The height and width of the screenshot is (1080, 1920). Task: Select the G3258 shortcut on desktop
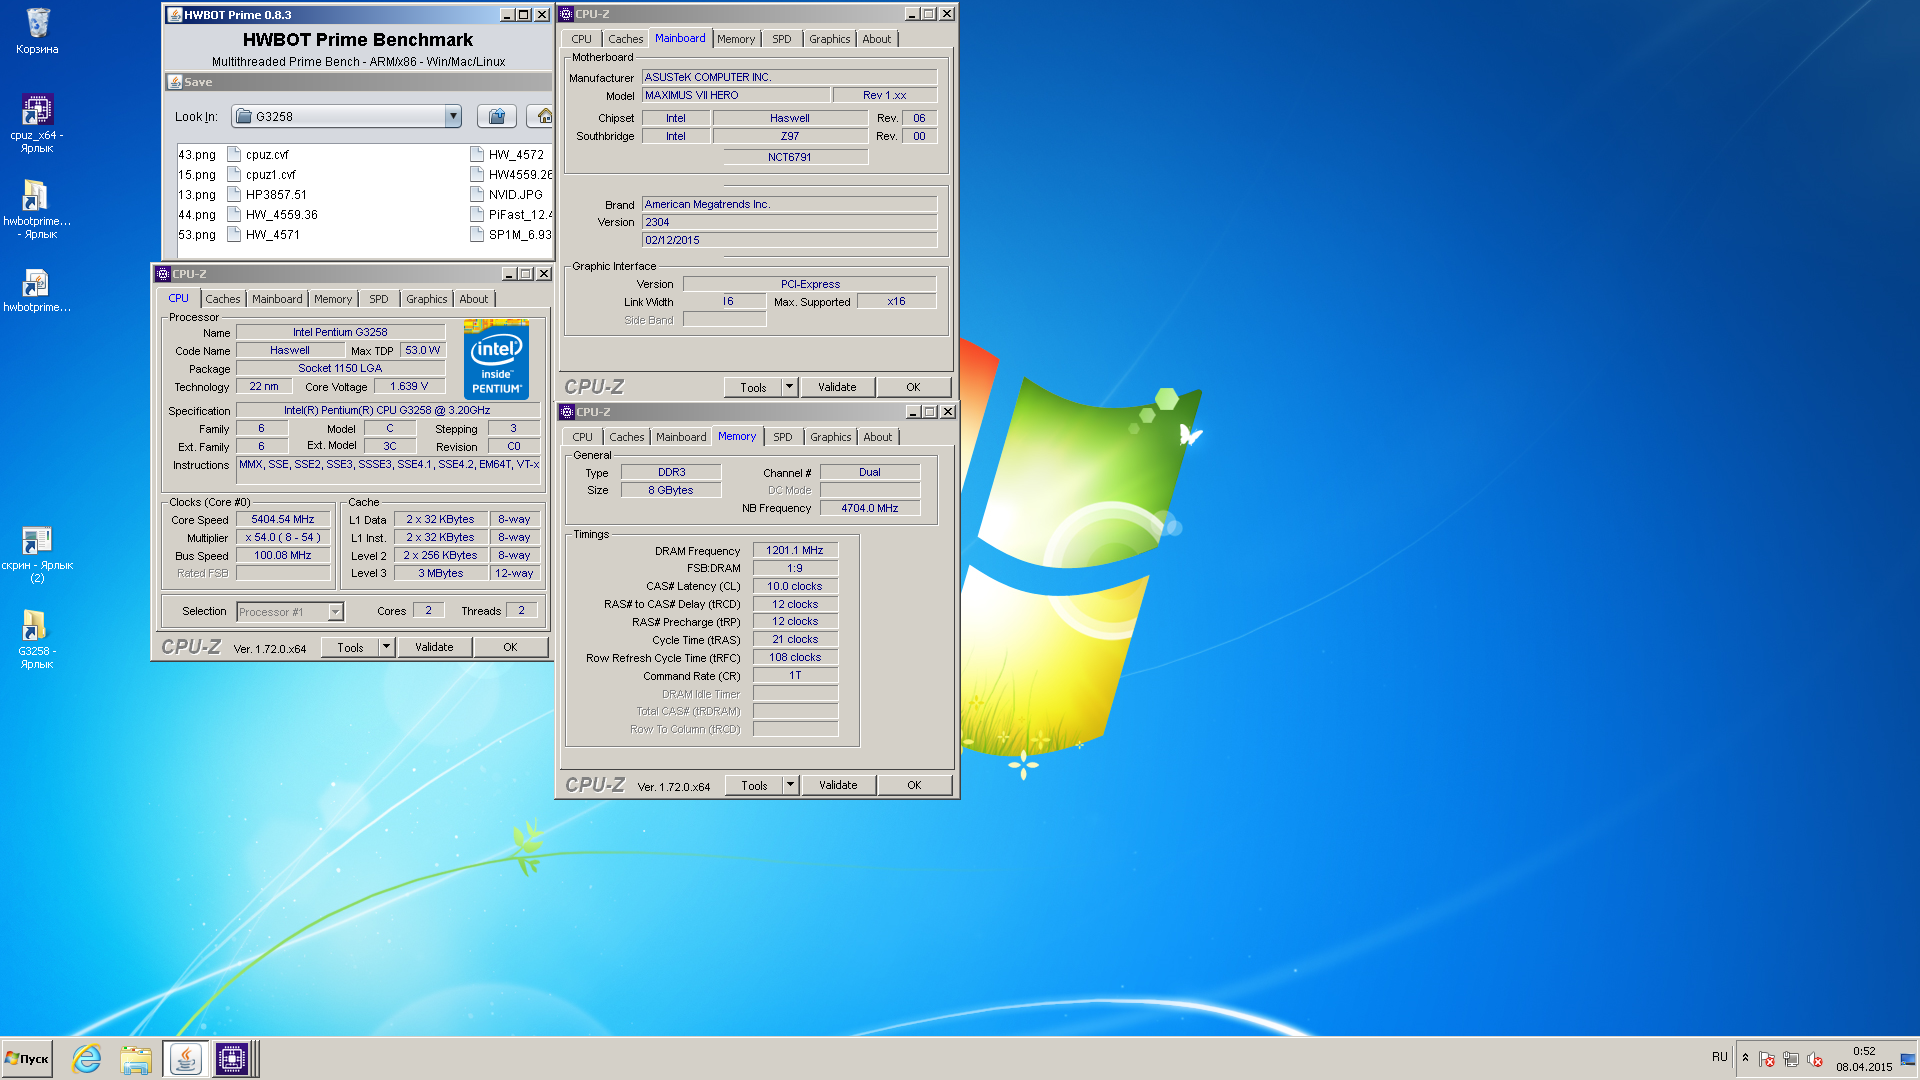point(37,640)
